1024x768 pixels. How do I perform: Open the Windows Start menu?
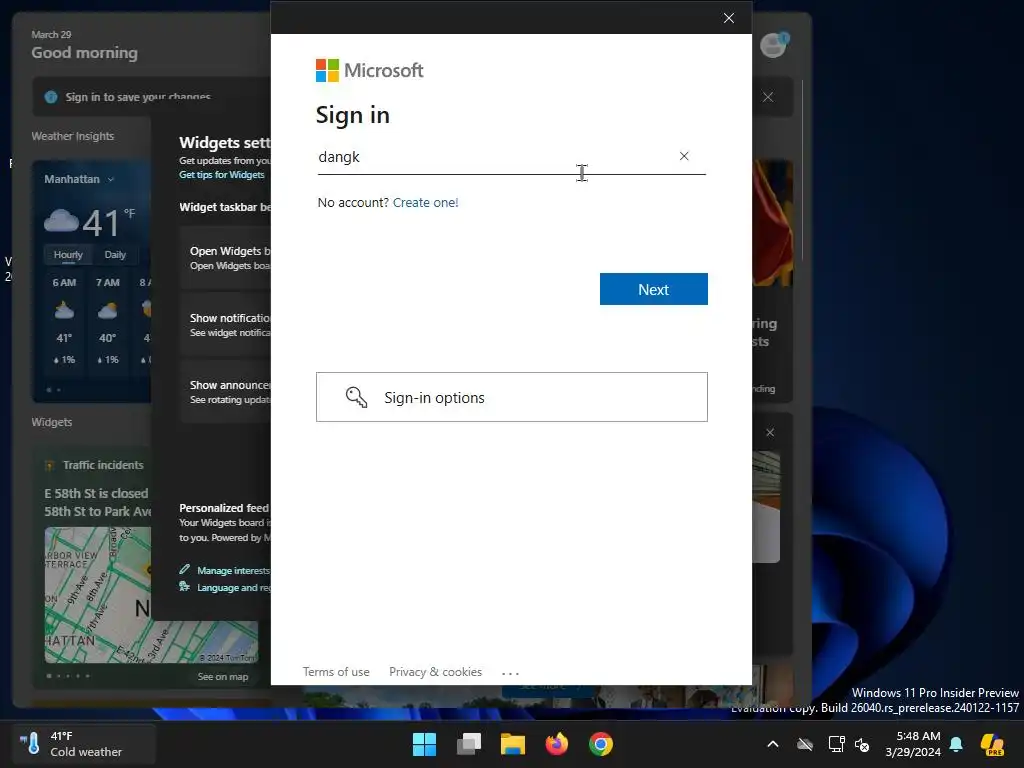(x=424, y=744)
